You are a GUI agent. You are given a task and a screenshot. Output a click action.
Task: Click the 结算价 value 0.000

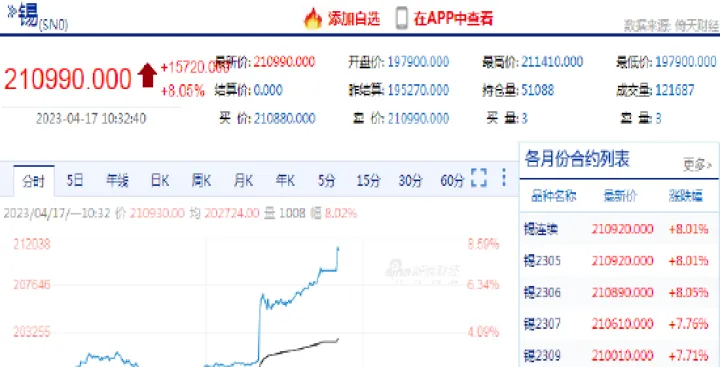point(268,90)
